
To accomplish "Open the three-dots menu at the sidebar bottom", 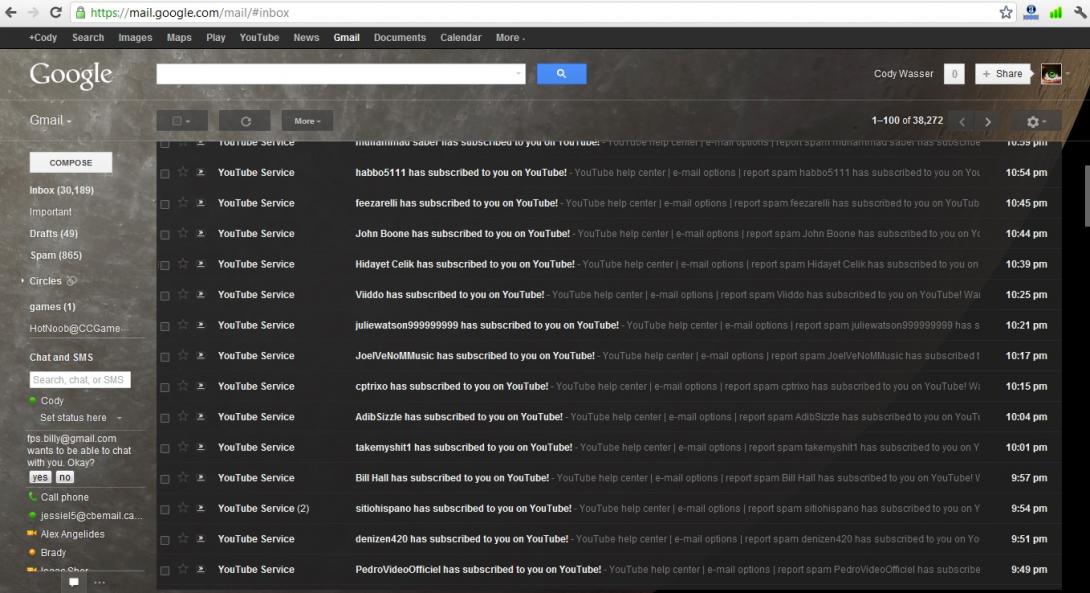I will click(x=99, y=582).
